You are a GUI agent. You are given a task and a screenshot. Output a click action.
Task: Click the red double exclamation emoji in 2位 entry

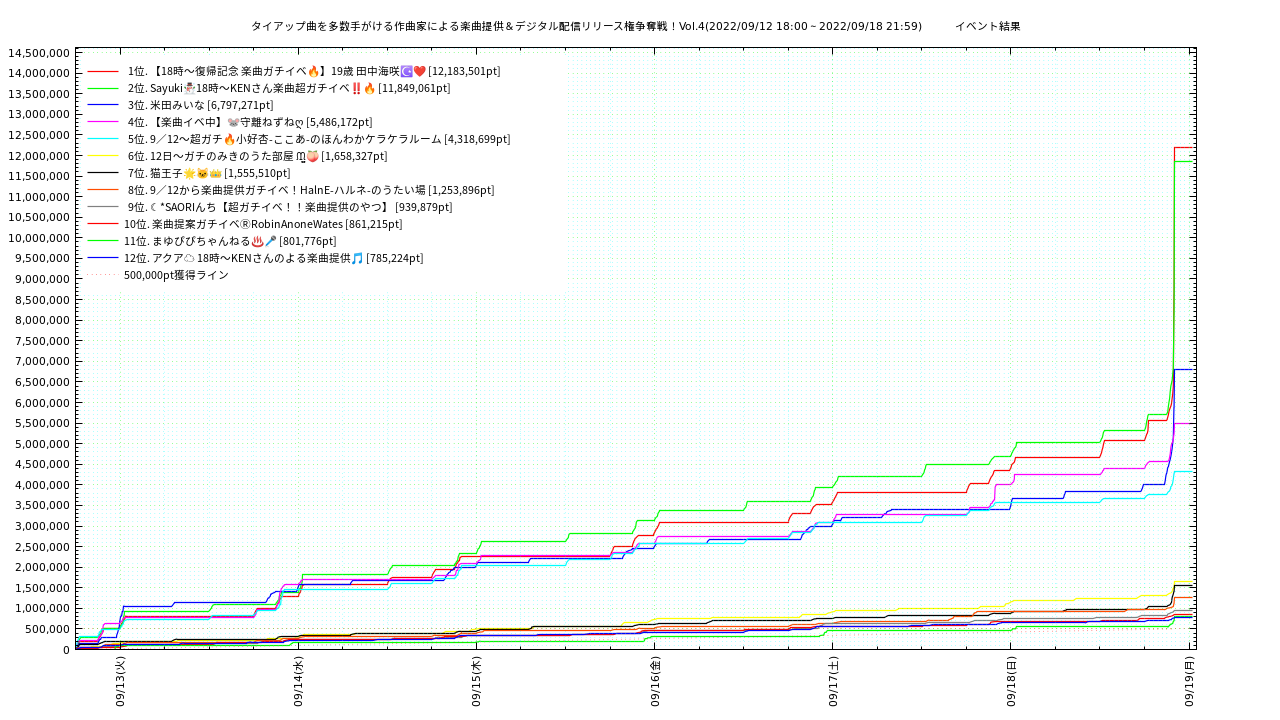click(357, 88)
